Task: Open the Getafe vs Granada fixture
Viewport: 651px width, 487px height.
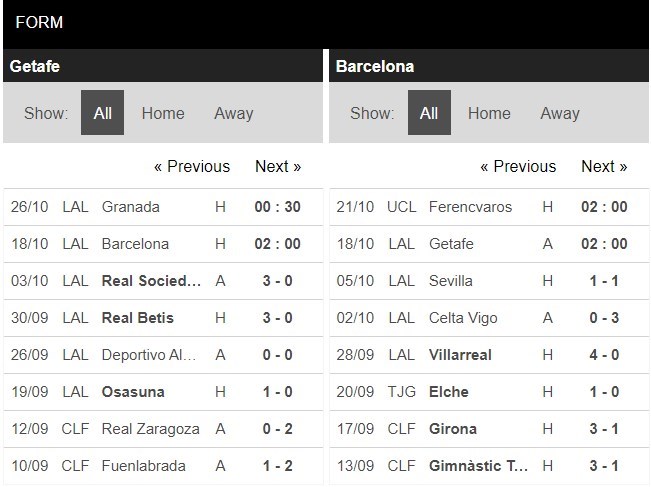Action: (131, 207)
